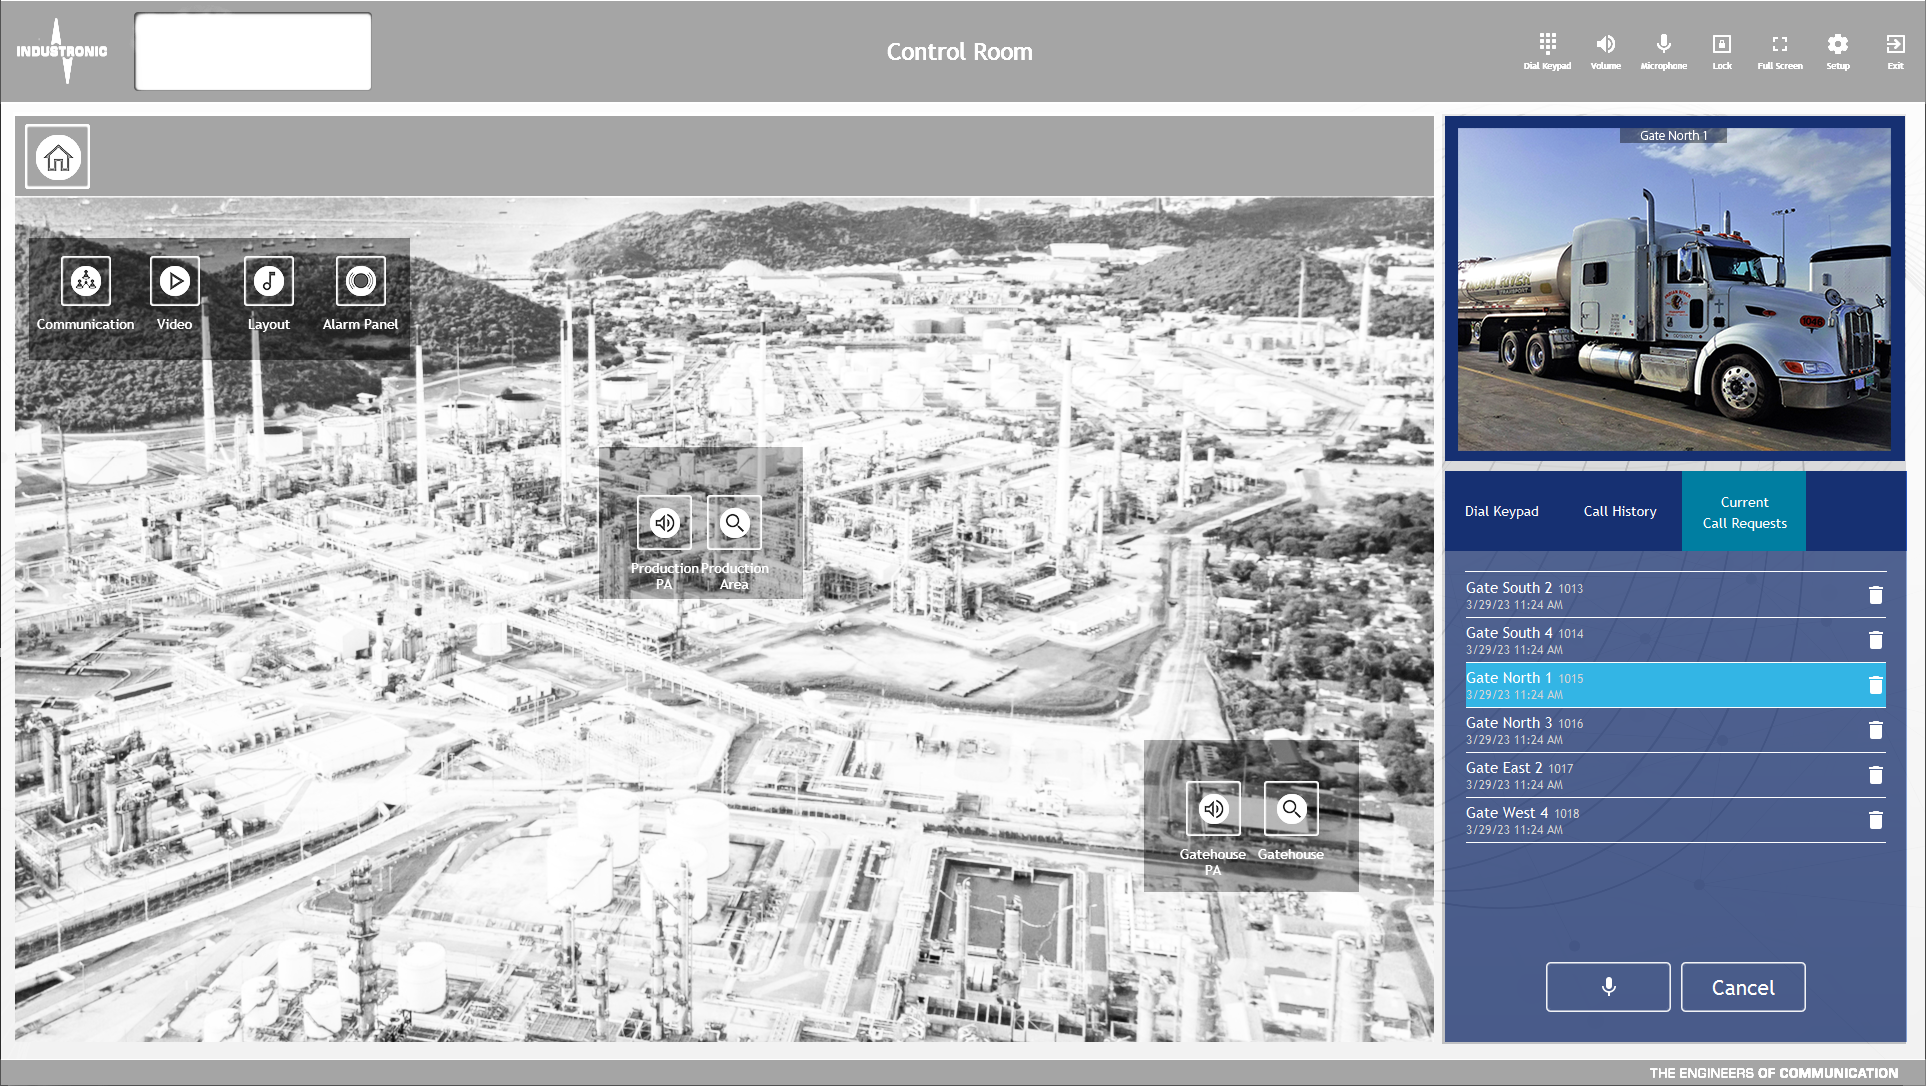Delete the Gate East 2 call request

point(1876,775)
